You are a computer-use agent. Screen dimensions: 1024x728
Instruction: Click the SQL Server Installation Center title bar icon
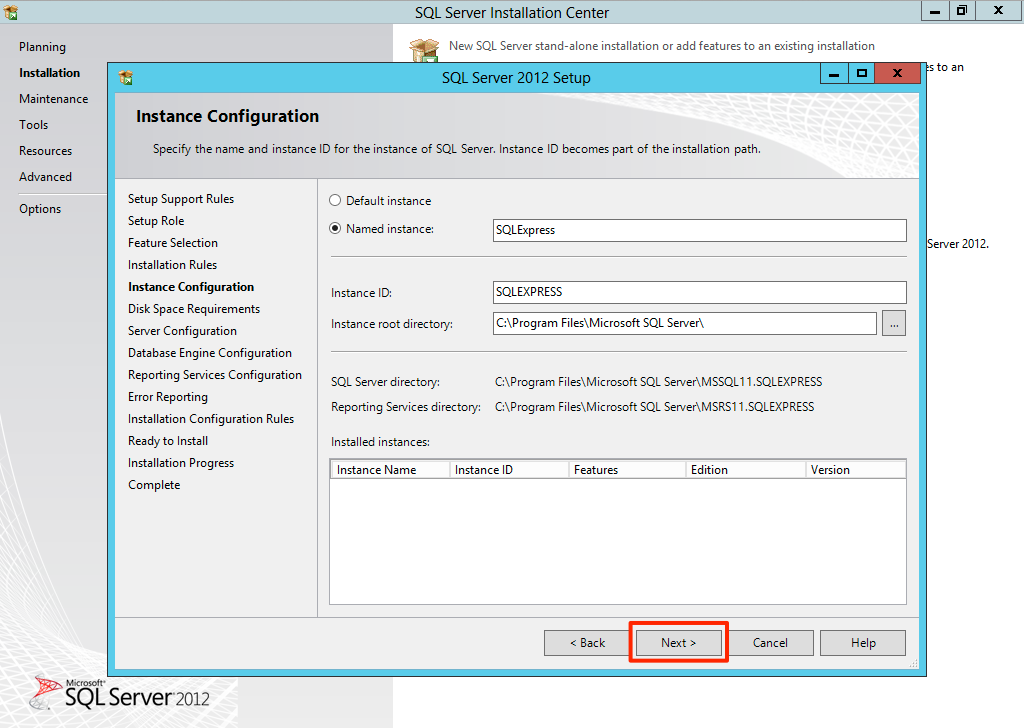10,12
